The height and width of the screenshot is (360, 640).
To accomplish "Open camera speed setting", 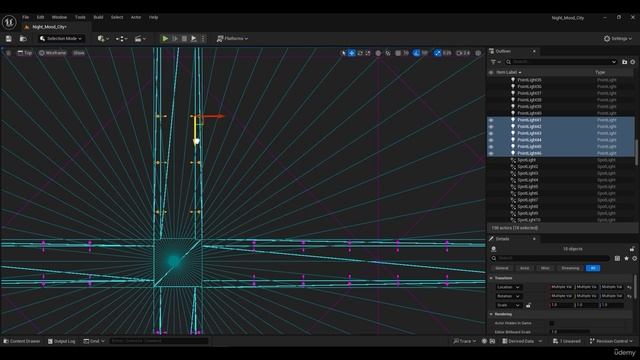I will pos(463,53).
